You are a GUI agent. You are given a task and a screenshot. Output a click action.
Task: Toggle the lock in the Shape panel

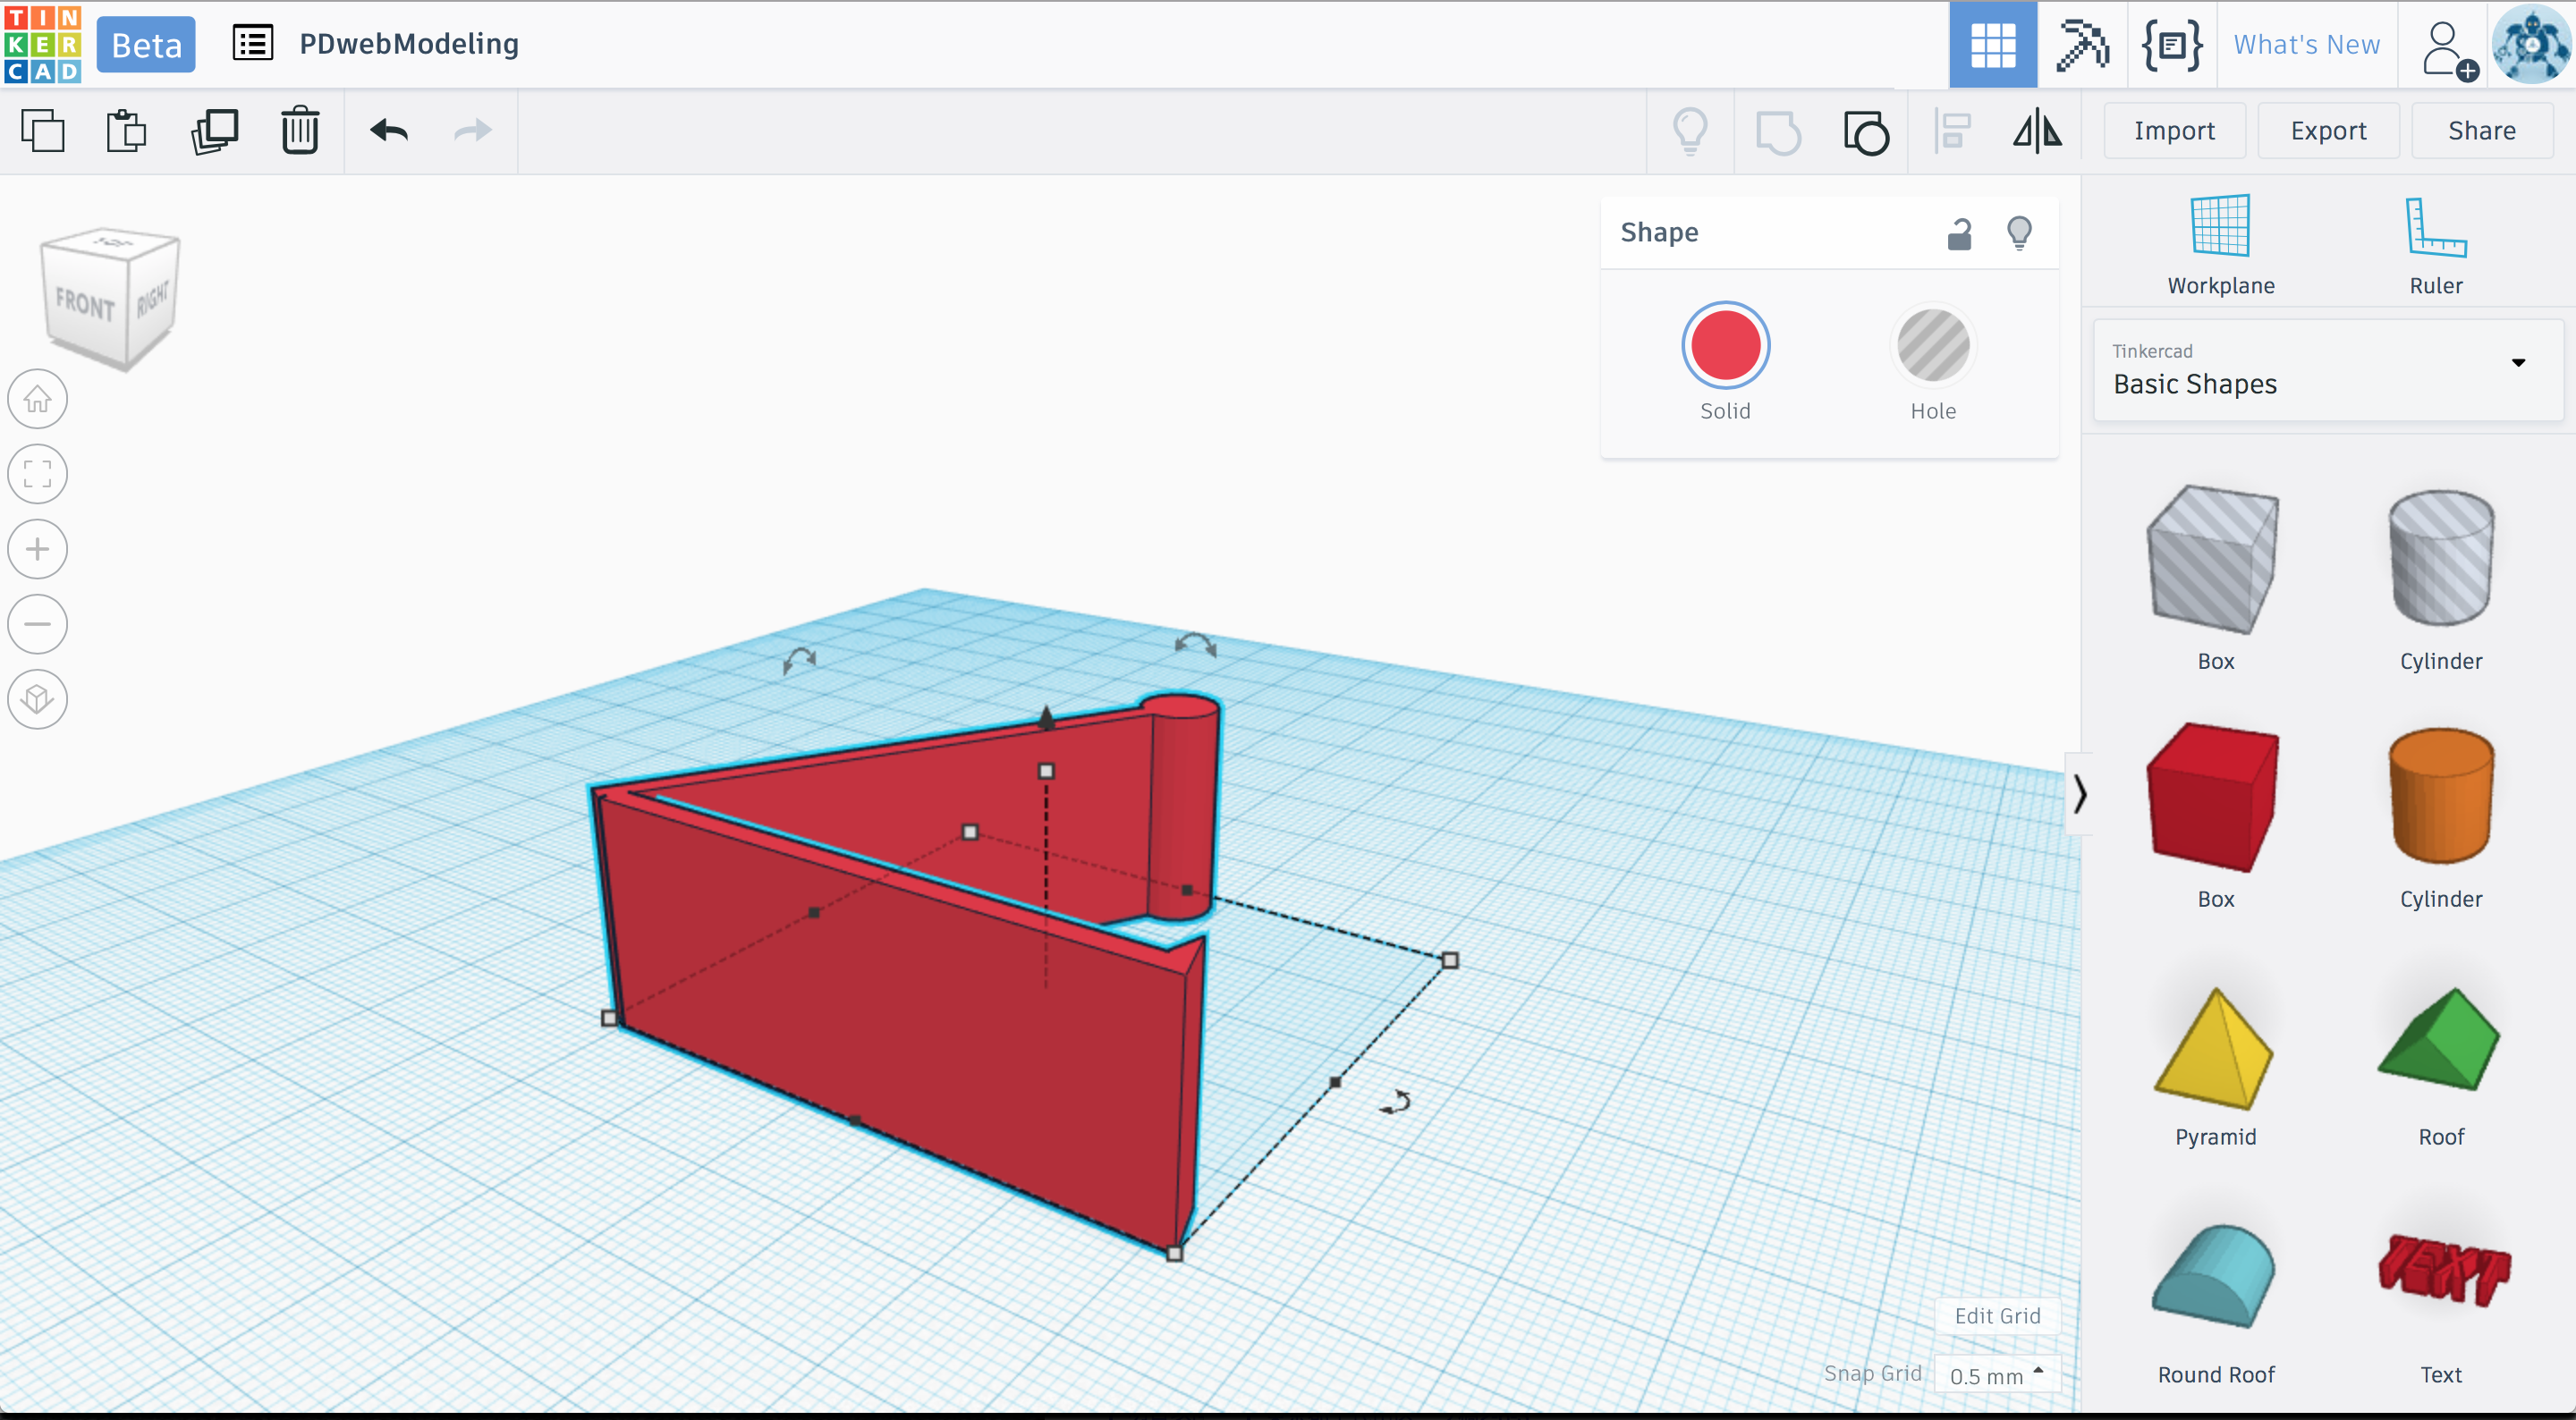tap(1959, 233)
